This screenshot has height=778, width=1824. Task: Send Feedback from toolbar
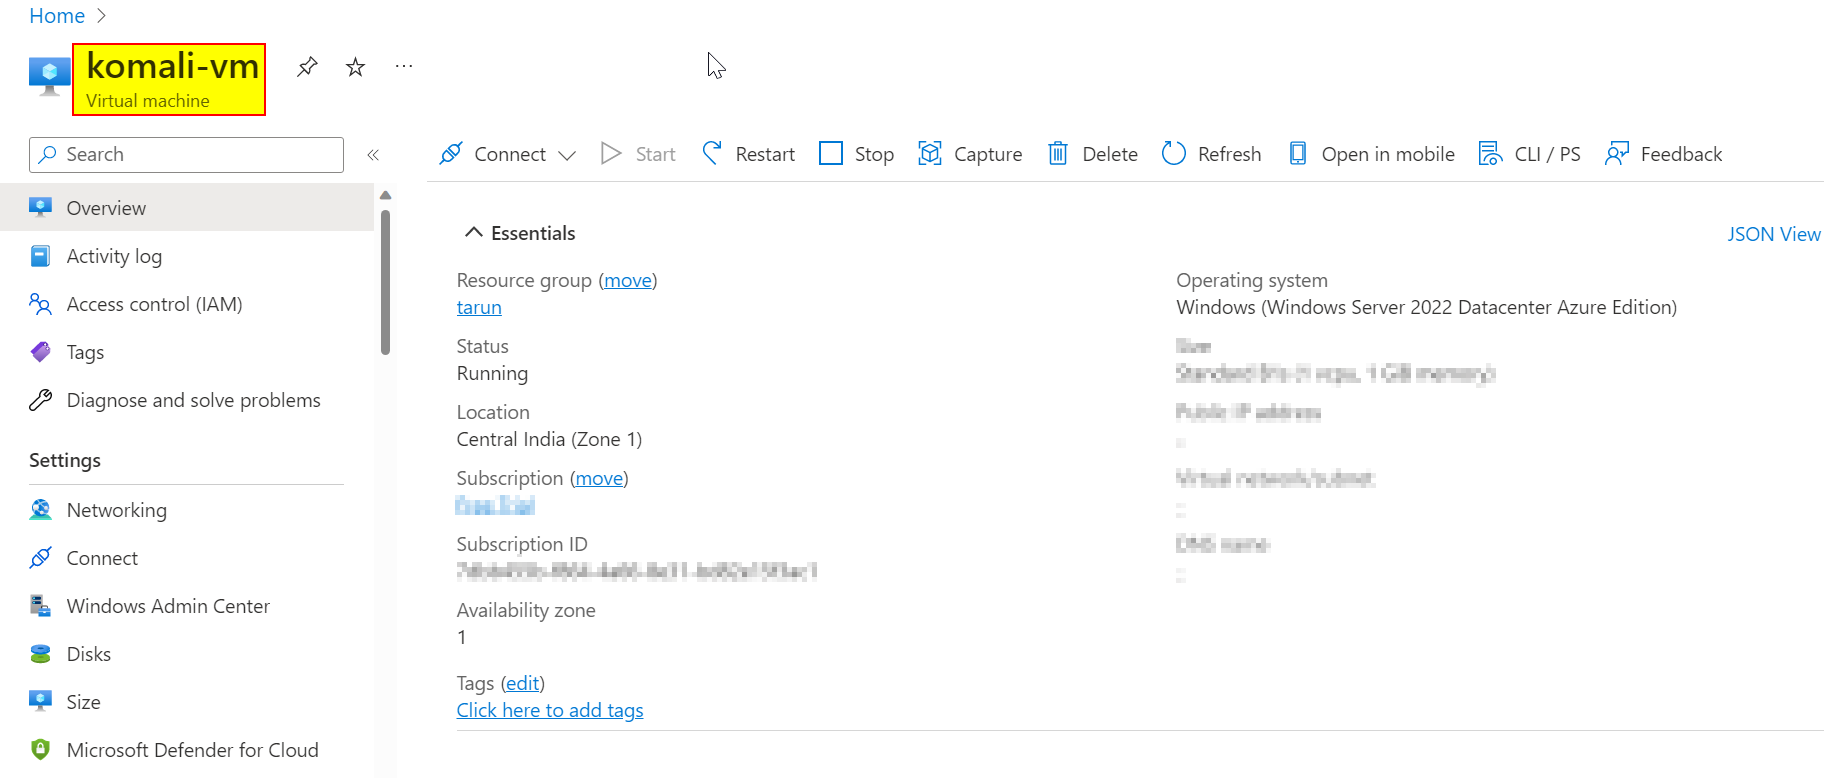pyautogui.click(x=1664, y=154)
